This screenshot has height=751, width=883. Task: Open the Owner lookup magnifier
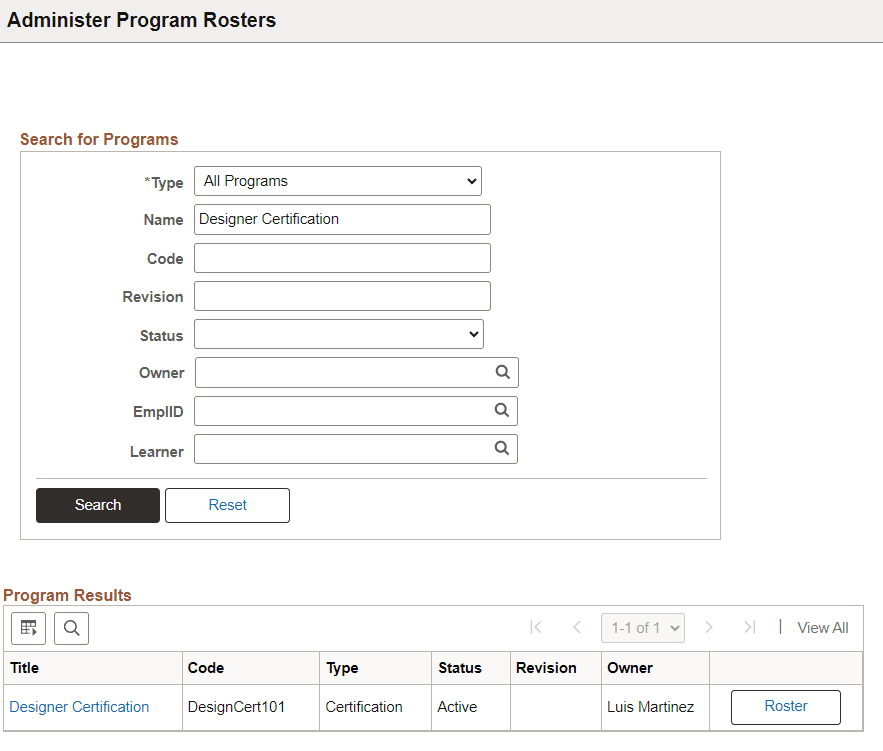coord(502,372)
